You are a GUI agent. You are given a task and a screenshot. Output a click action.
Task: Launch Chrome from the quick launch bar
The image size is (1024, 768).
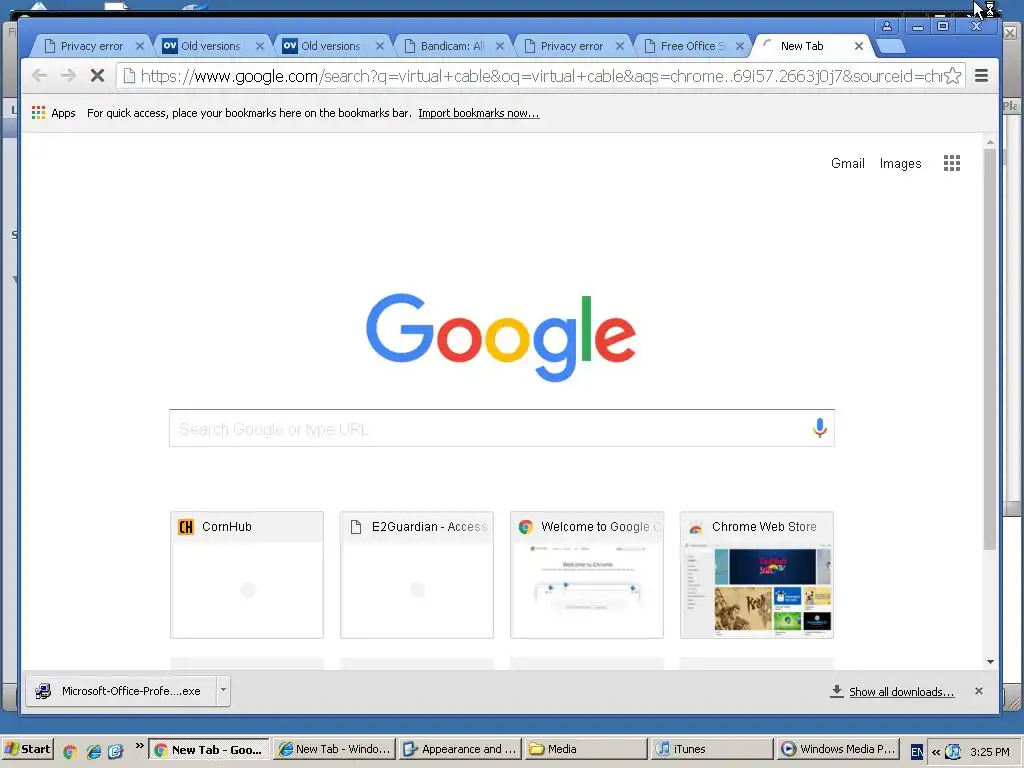(70, 751)
